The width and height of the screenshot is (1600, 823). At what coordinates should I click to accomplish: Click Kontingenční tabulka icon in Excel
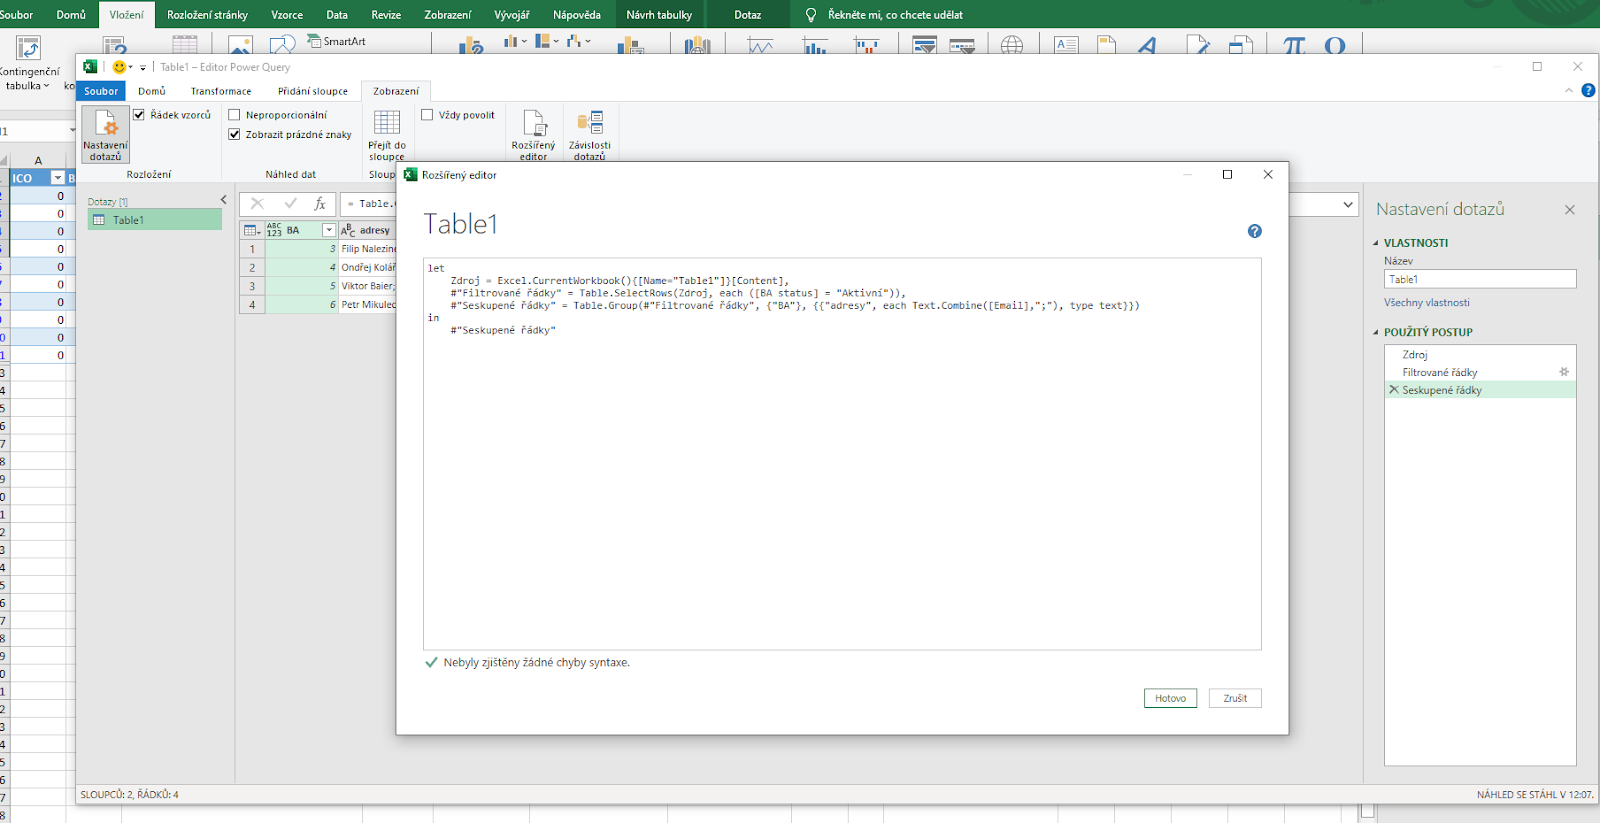coord(28,47)
